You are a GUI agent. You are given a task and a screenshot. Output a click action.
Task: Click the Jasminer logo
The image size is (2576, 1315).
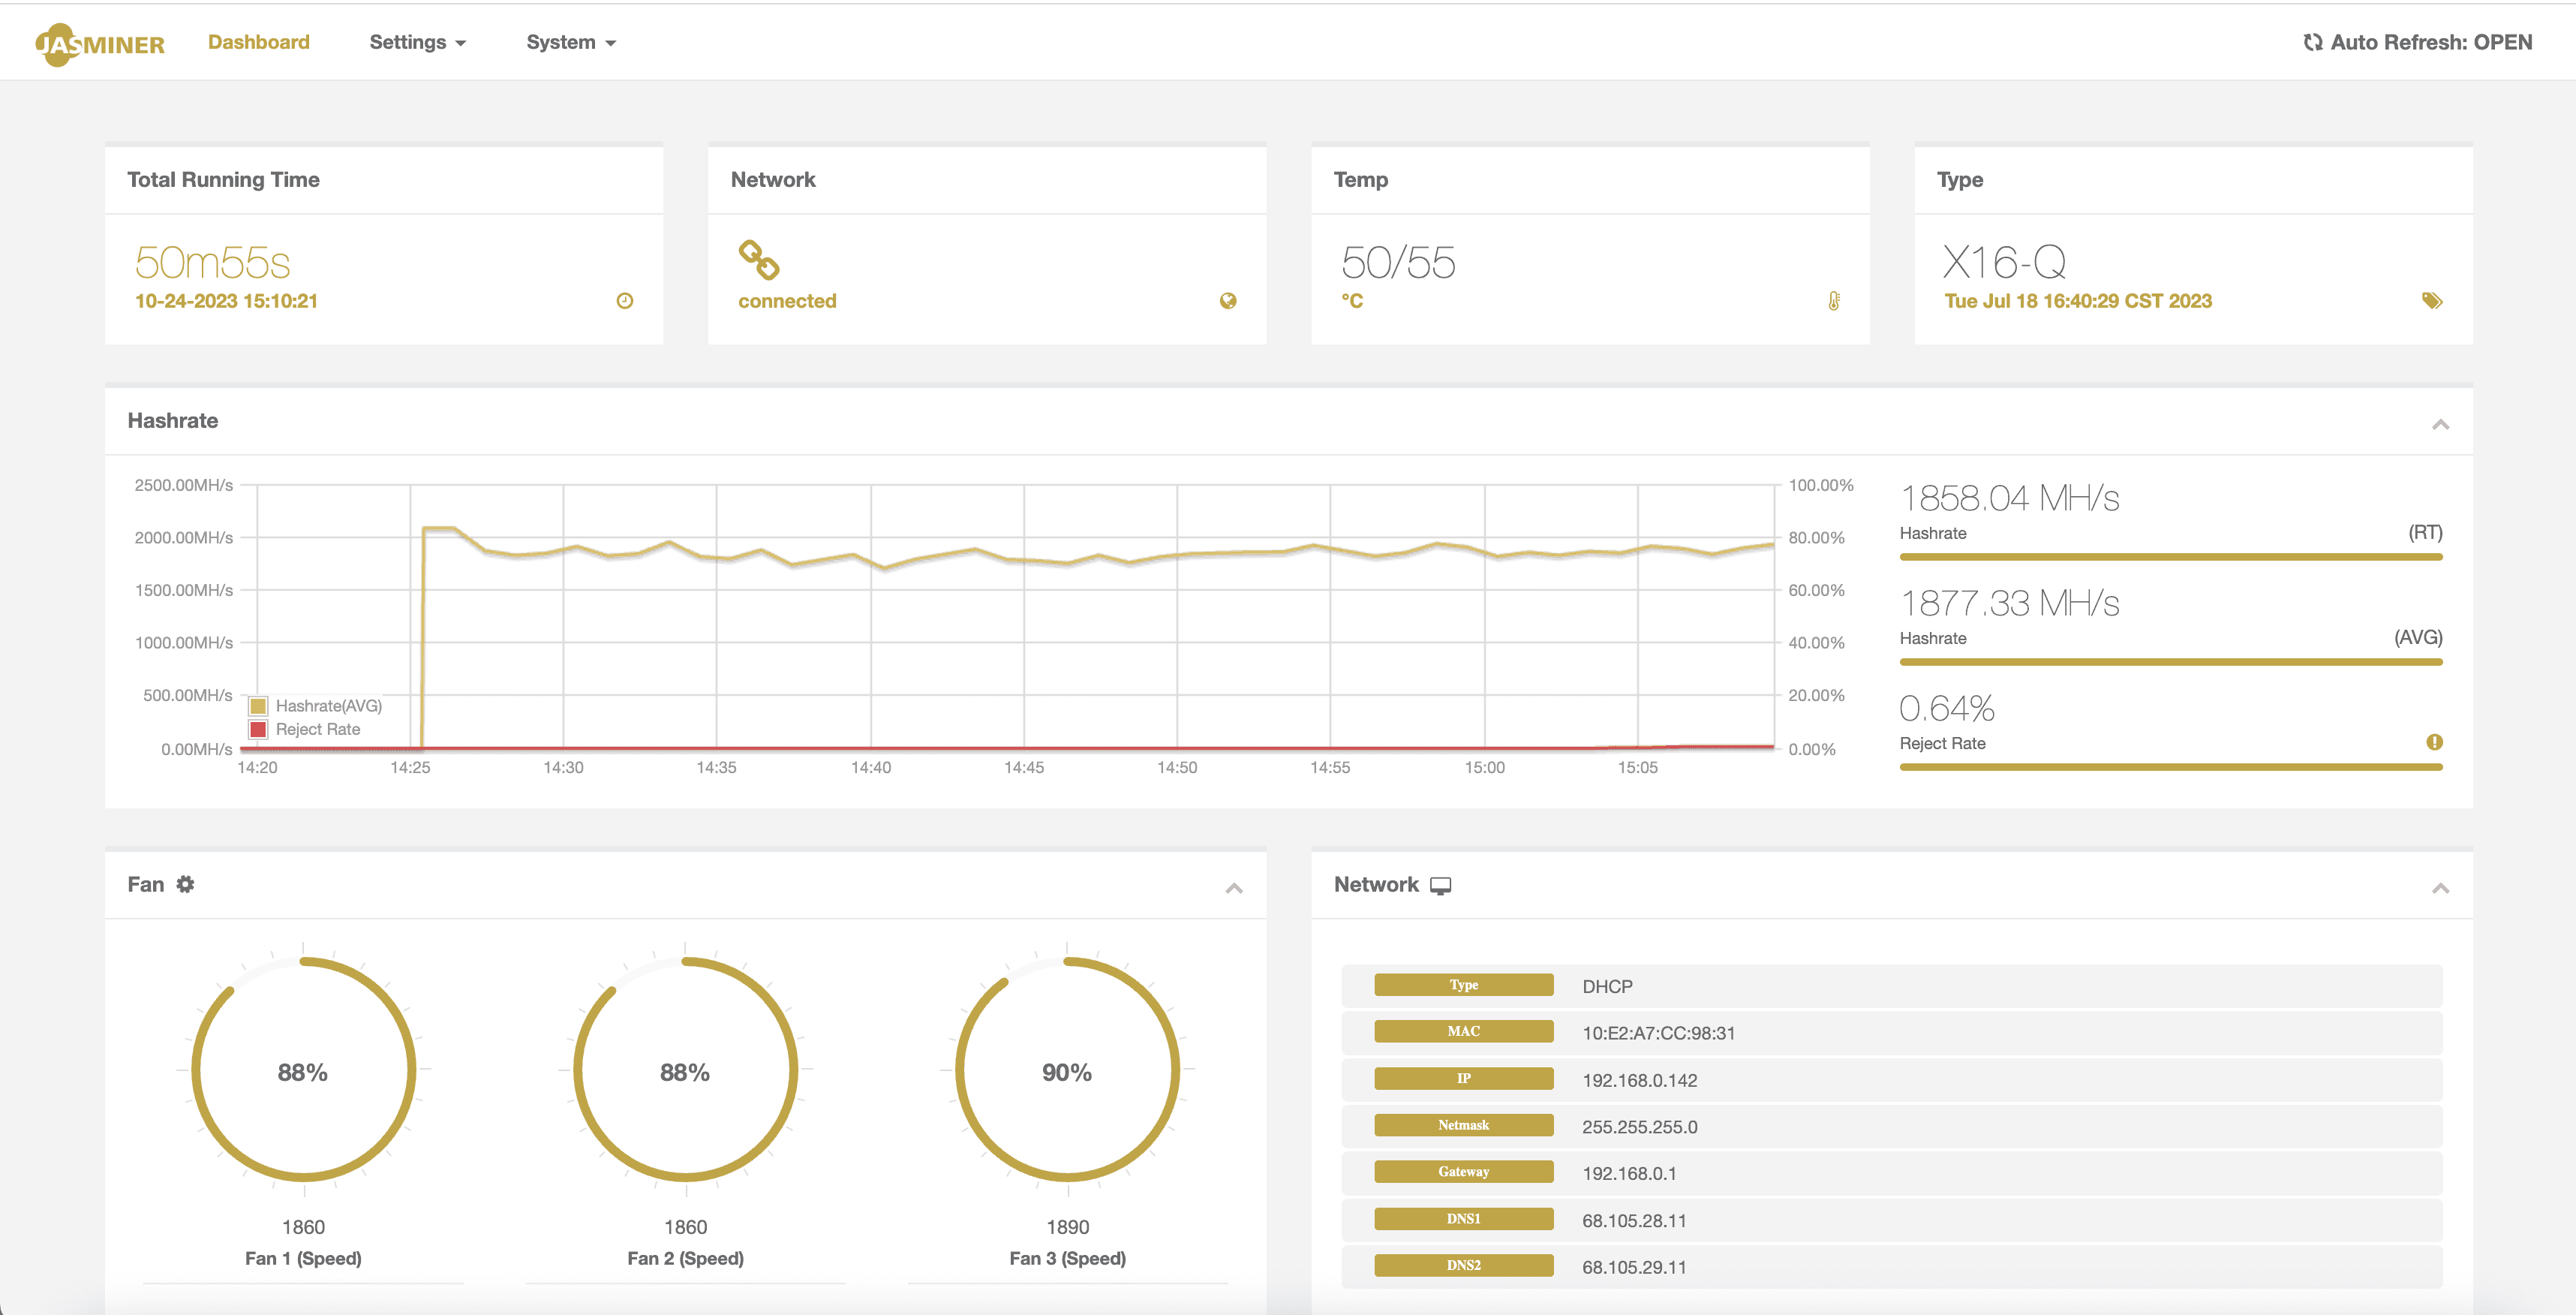(x=100, y=44)
